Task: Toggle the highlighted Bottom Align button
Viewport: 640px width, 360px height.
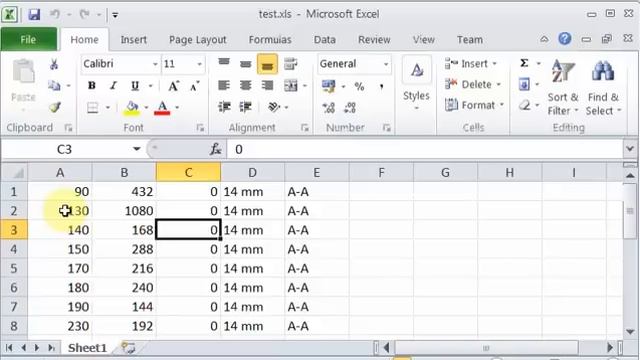Action: pos(267,64)
